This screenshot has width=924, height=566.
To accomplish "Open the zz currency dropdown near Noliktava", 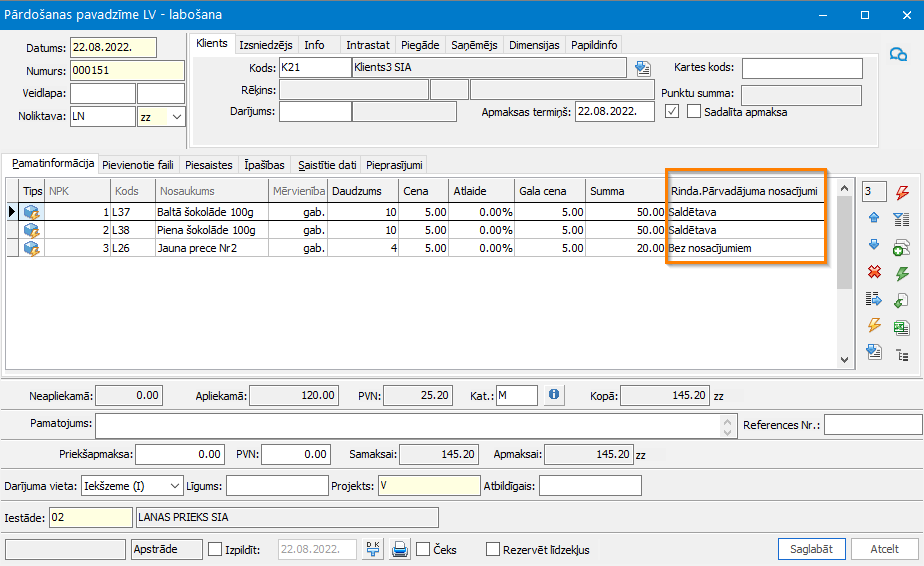I will click(x=177, y=117).
